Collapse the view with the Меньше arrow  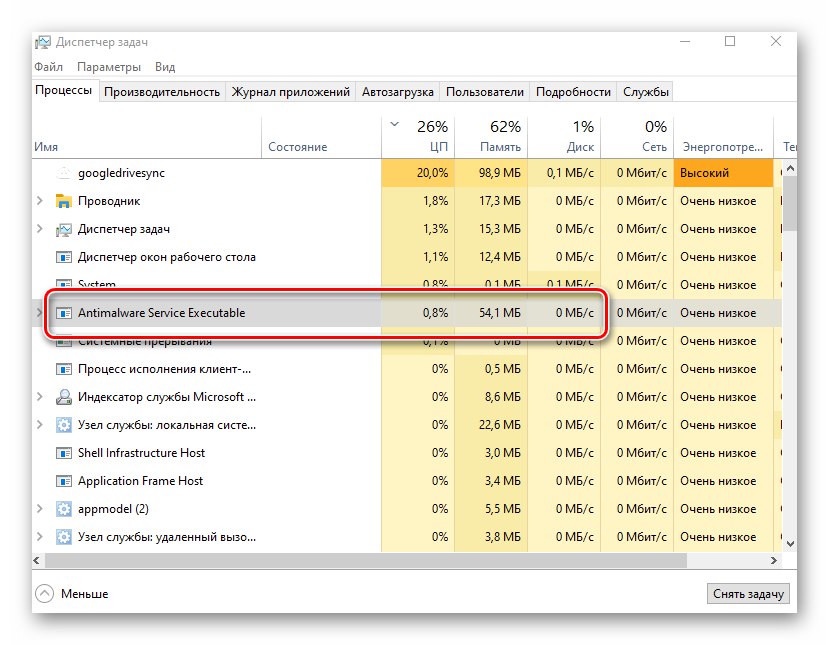click(45, 594)
